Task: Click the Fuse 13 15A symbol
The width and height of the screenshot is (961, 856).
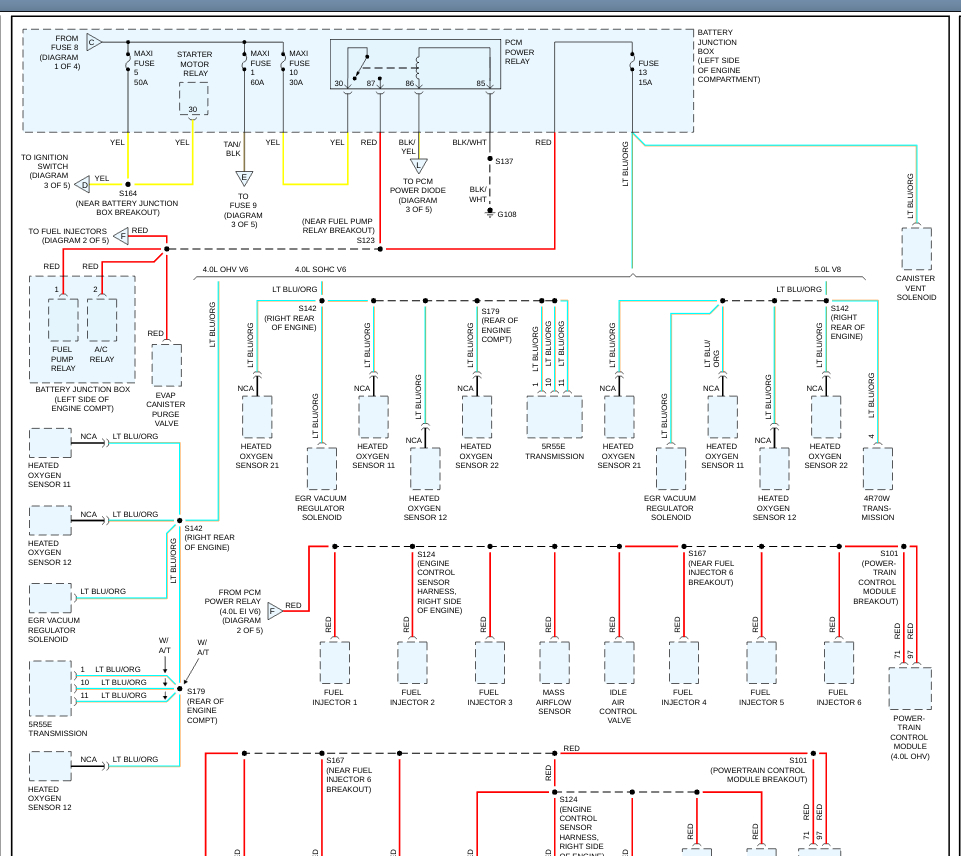Action: pos(632,68)
